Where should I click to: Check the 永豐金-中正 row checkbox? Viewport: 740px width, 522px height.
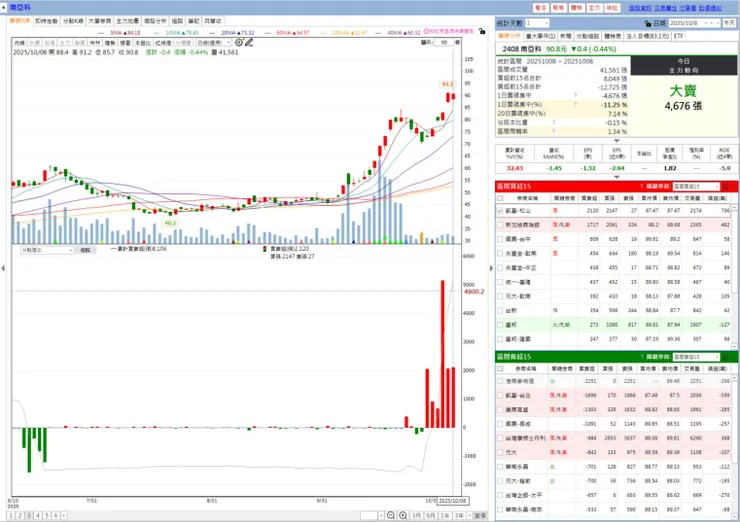[x=500, y=268]
